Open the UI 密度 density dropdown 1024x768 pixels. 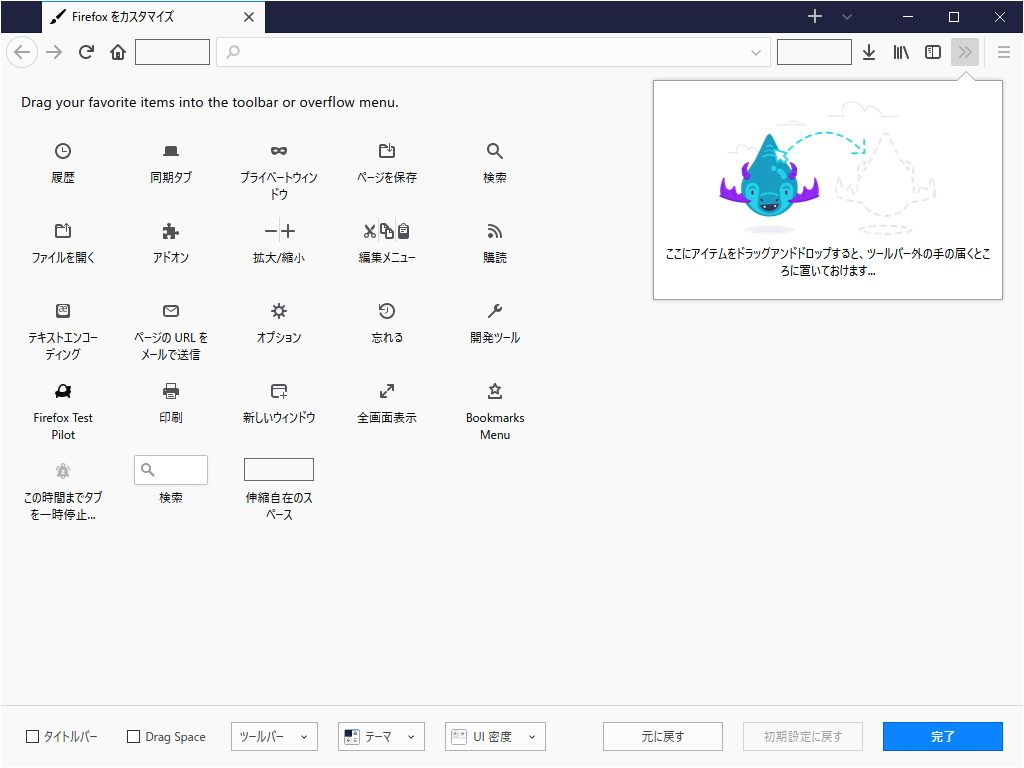point(495,737)
